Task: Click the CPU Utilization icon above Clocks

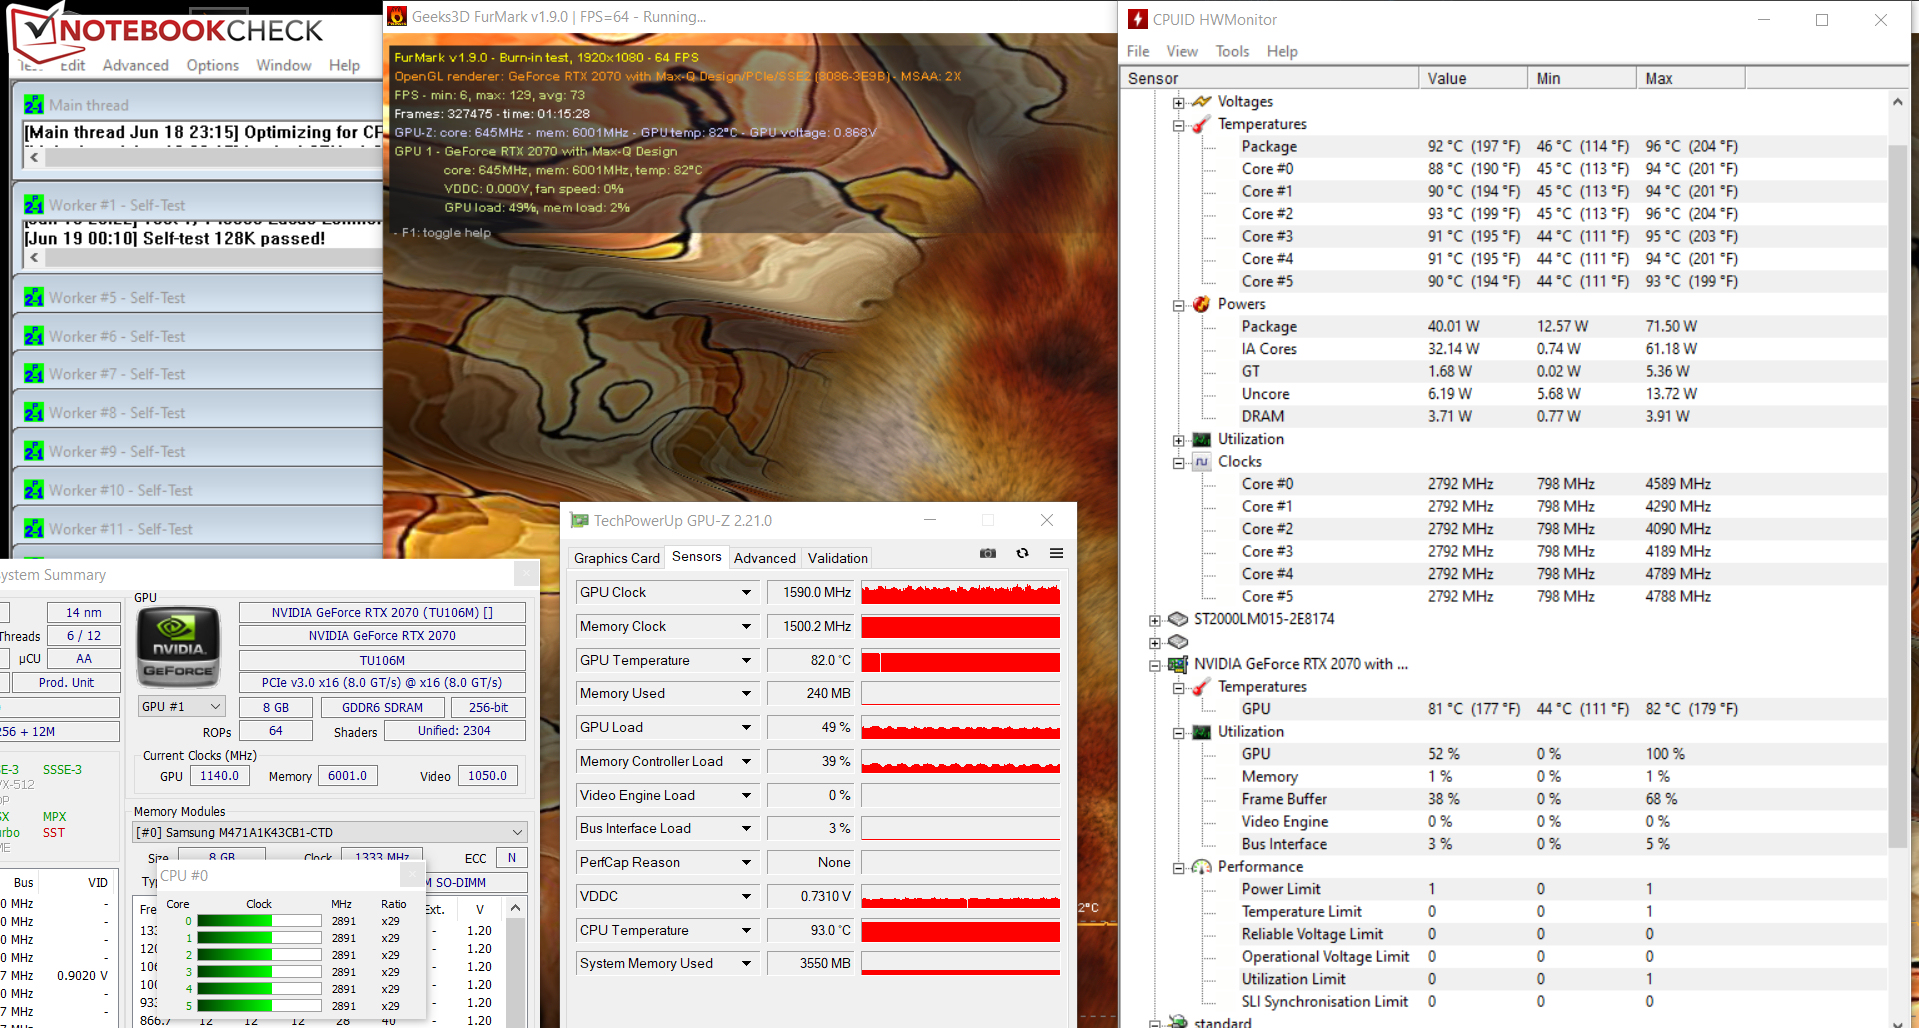Action: click(x=1202, y=439)
